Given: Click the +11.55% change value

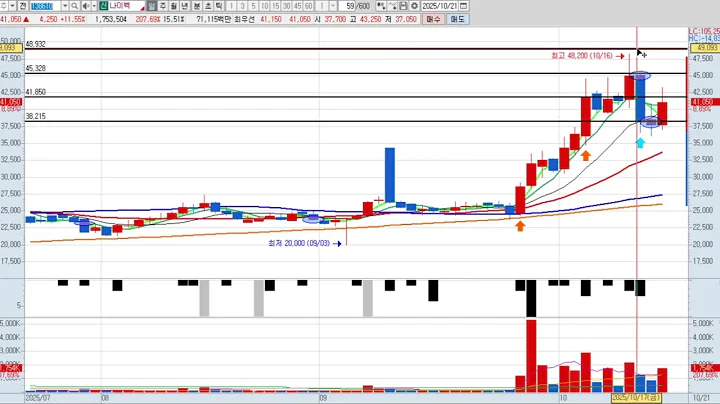Looking at the screenshot, I should (x=73, y=19).
